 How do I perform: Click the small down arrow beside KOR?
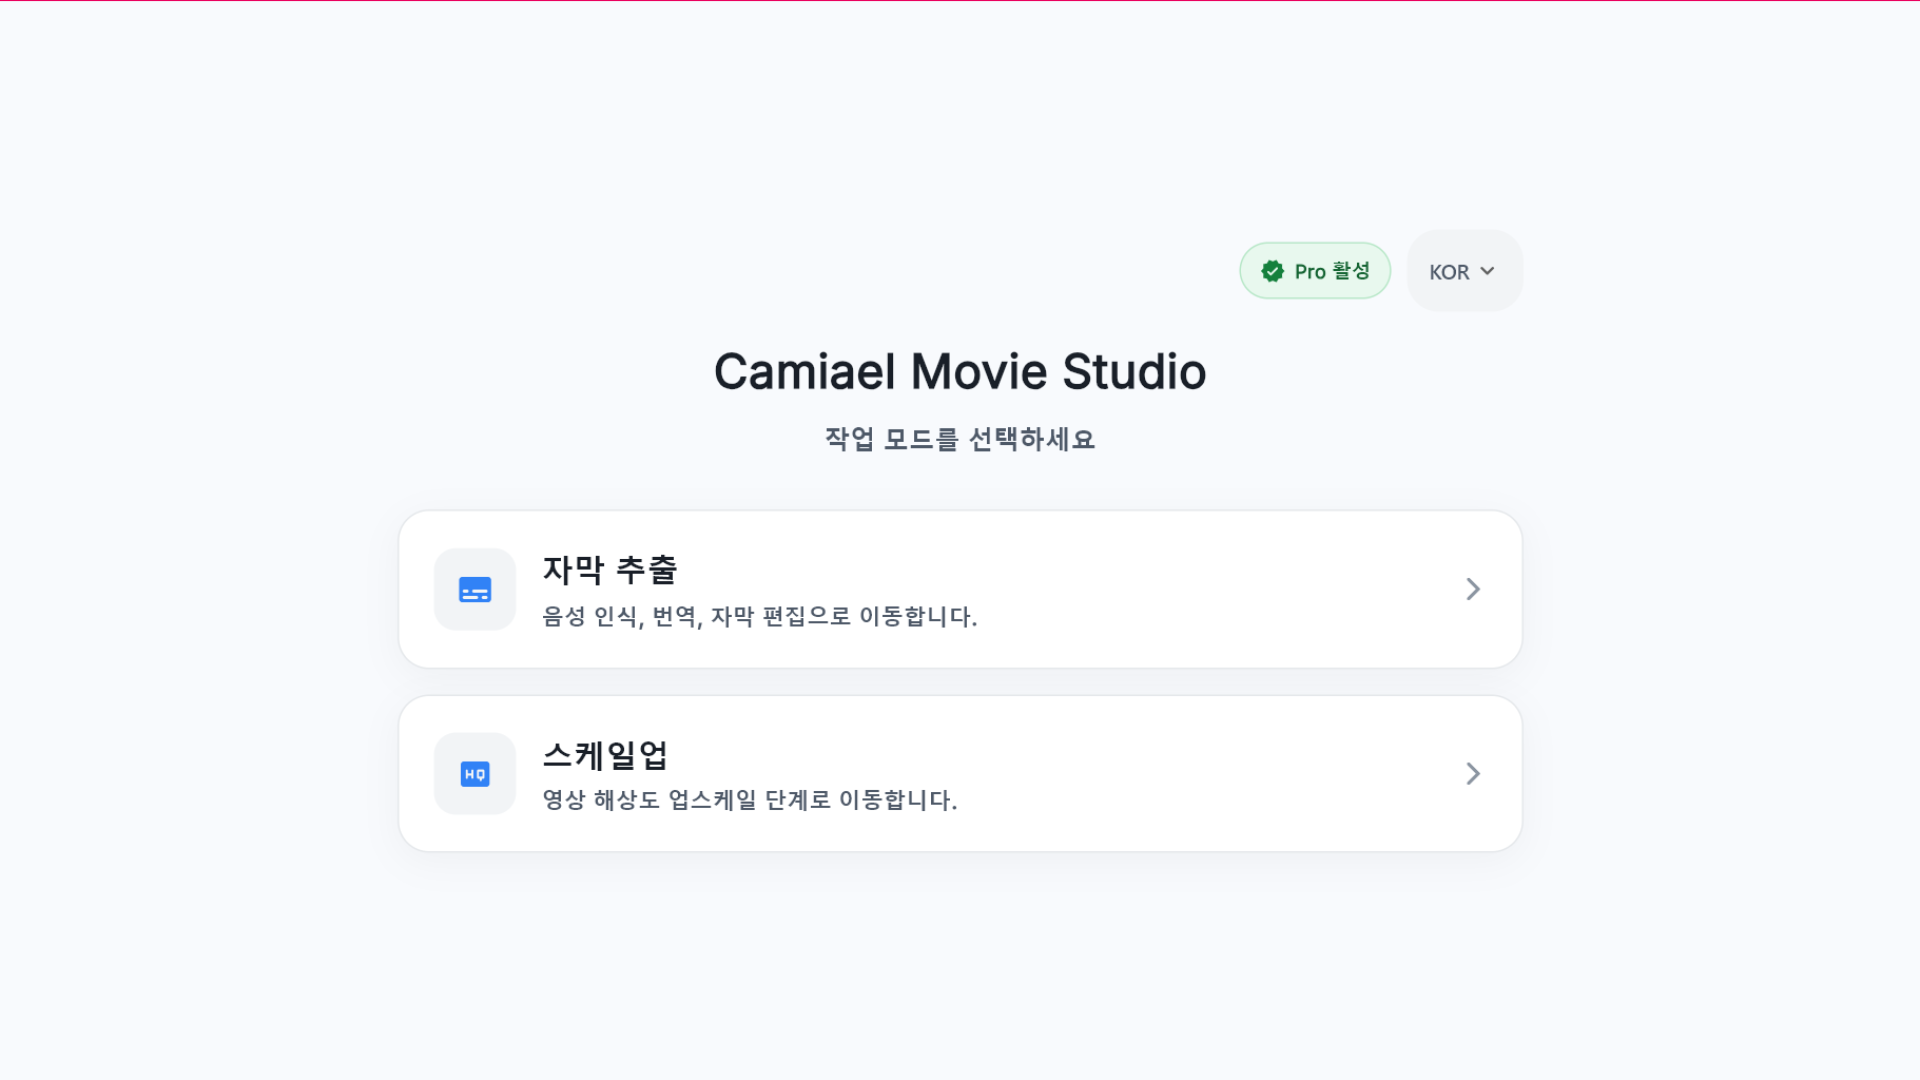coord(1487,271)
